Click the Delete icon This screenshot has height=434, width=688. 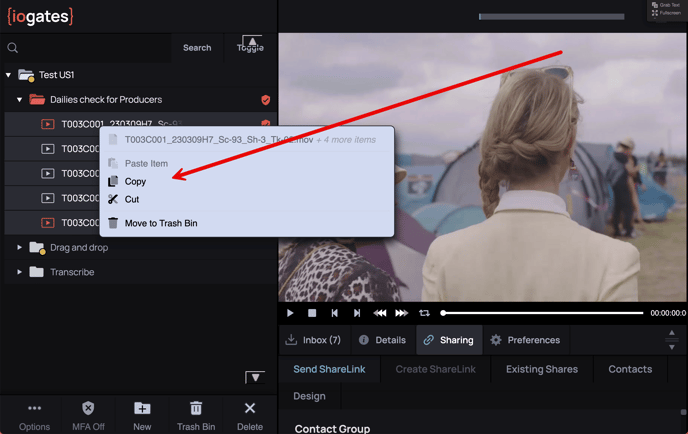coord(250,415)
